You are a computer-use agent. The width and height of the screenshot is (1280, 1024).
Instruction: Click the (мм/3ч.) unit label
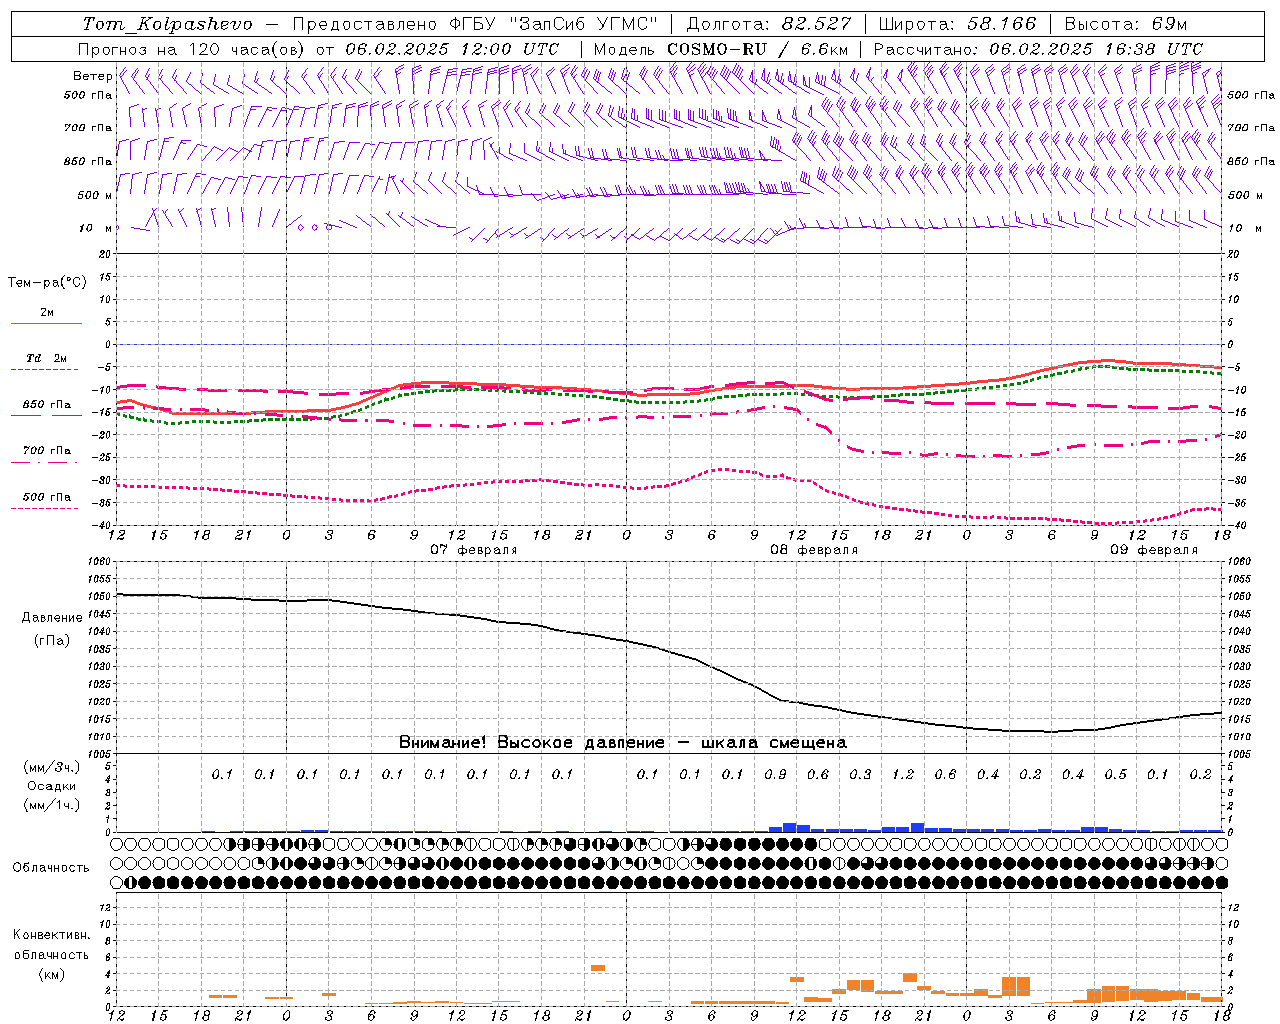[x=51, y=767]
